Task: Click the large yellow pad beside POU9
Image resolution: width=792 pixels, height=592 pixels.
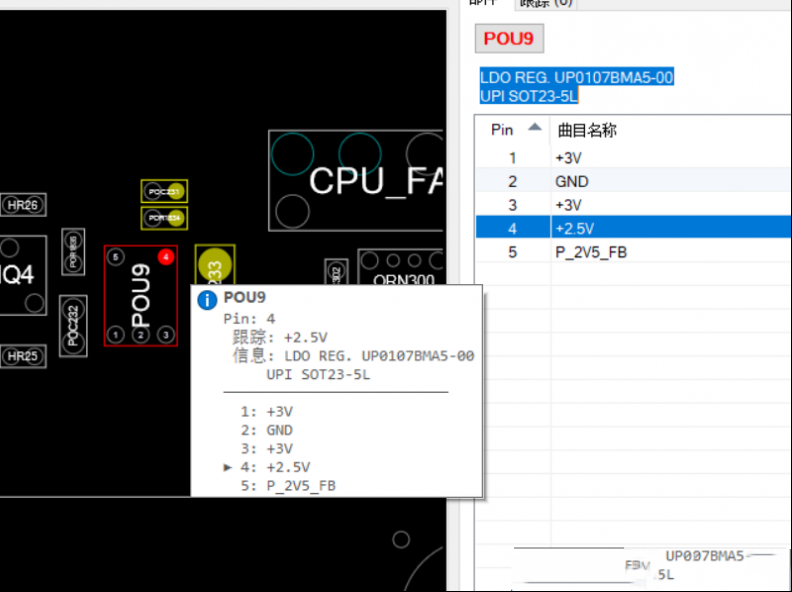Action: pos(215,265)
